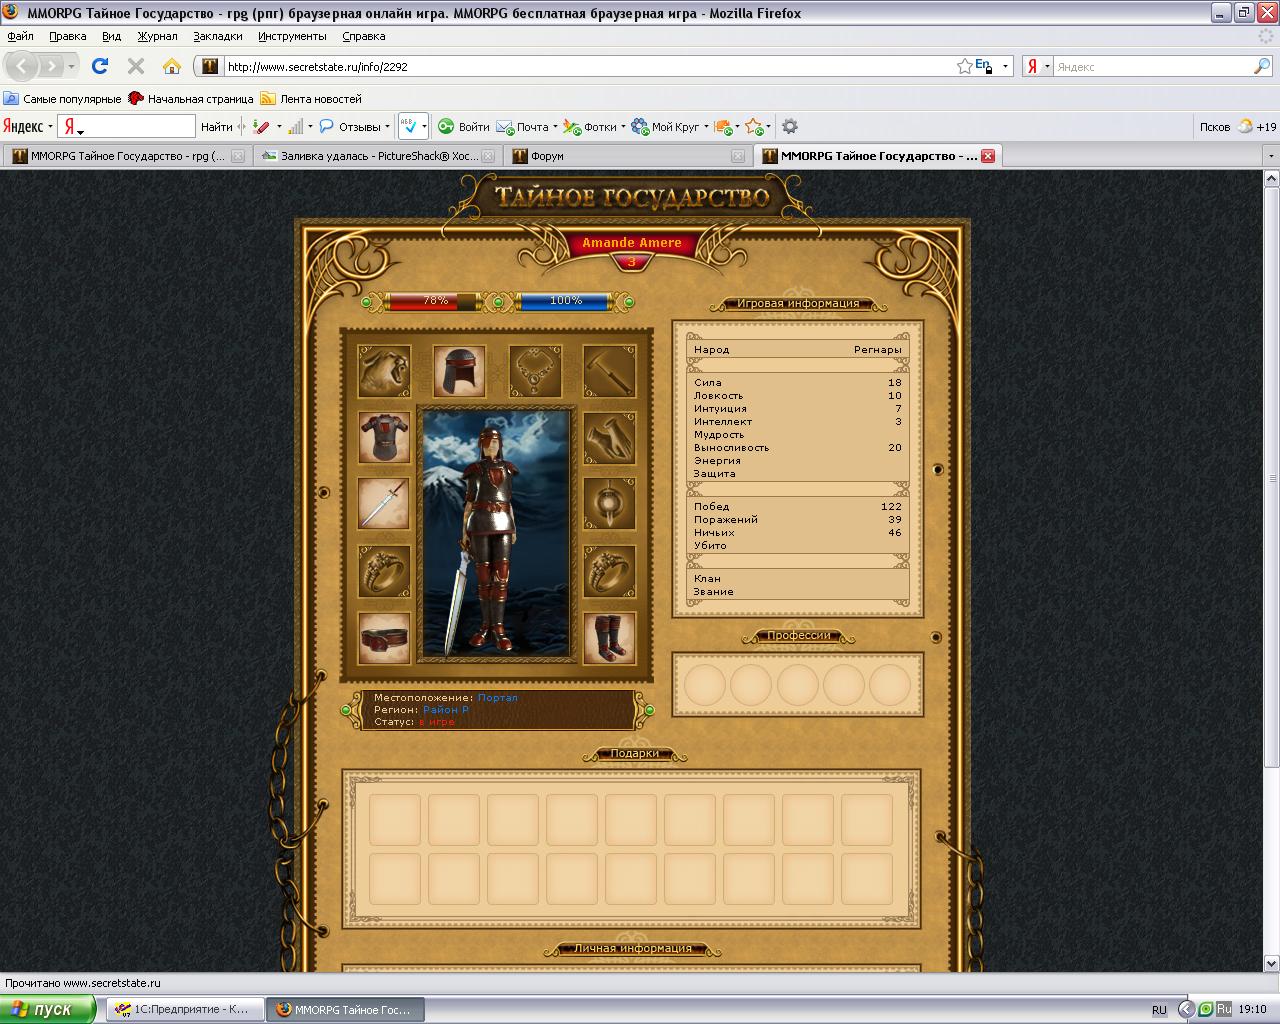Click the site favicon in address bar

coord(210,66)
